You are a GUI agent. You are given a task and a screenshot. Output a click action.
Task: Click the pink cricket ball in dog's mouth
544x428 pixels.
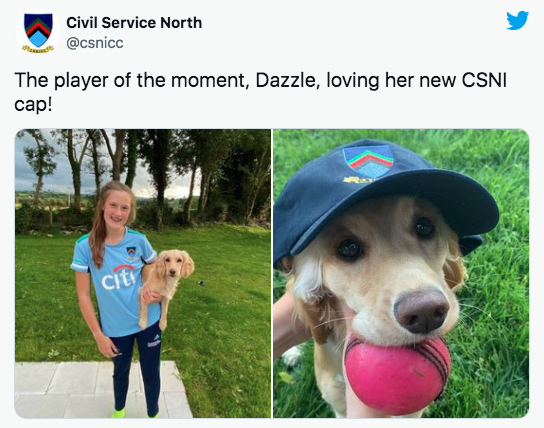point(397,374)
